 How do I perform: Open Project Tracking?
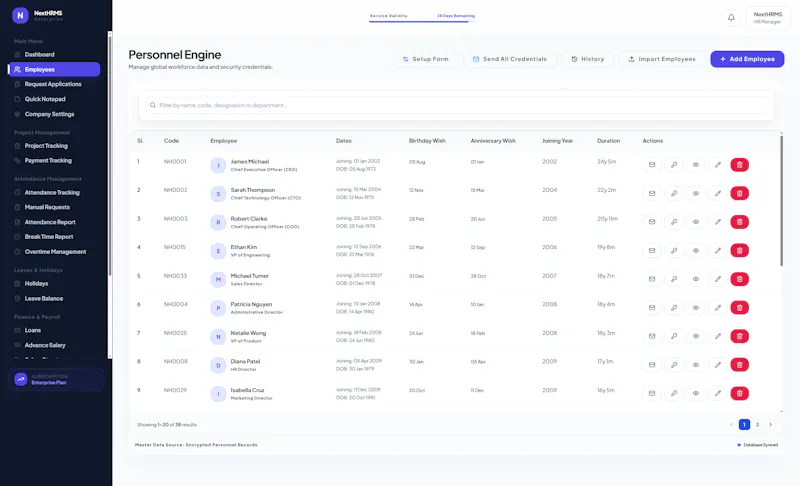54,146
